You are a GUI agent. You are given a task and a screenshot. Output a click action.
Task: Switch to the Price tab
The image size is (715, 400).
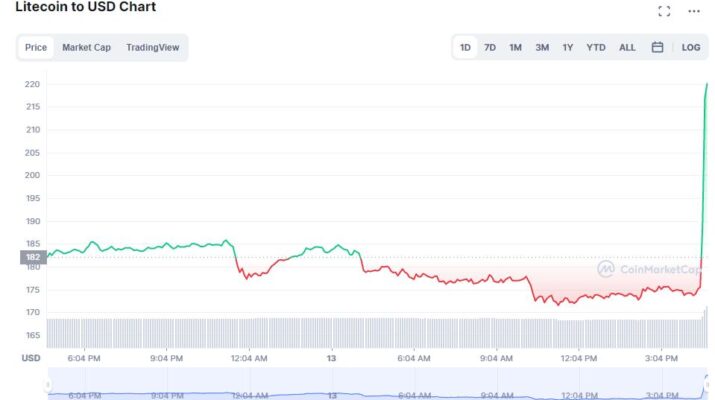coord(36,47)
